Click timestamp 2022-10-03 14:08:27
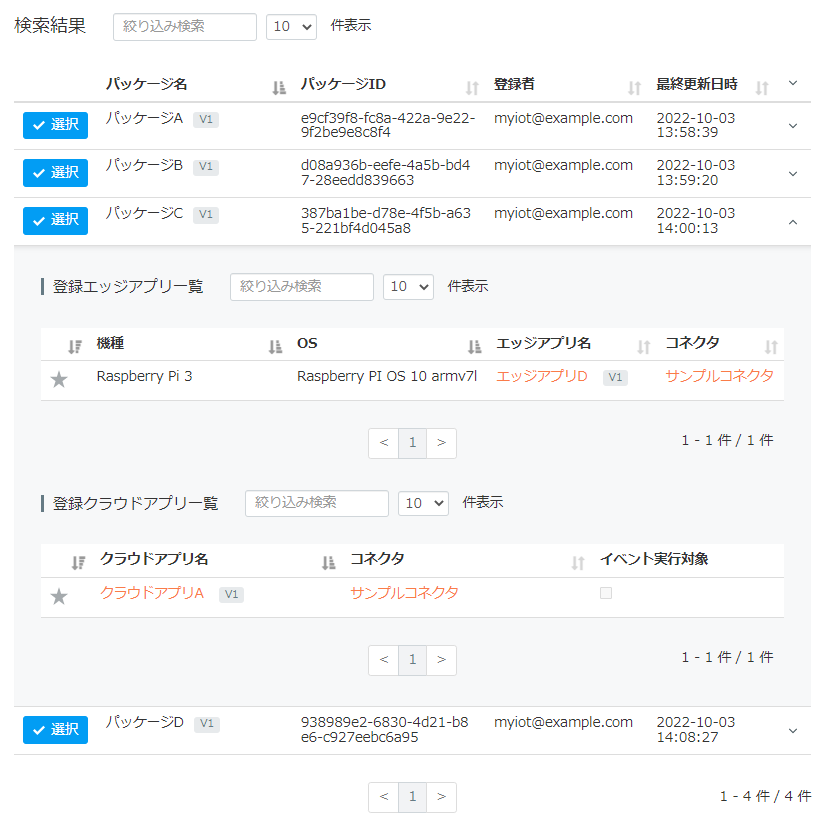This screenshot has width=826, height=826. click(x=695, y=730)
